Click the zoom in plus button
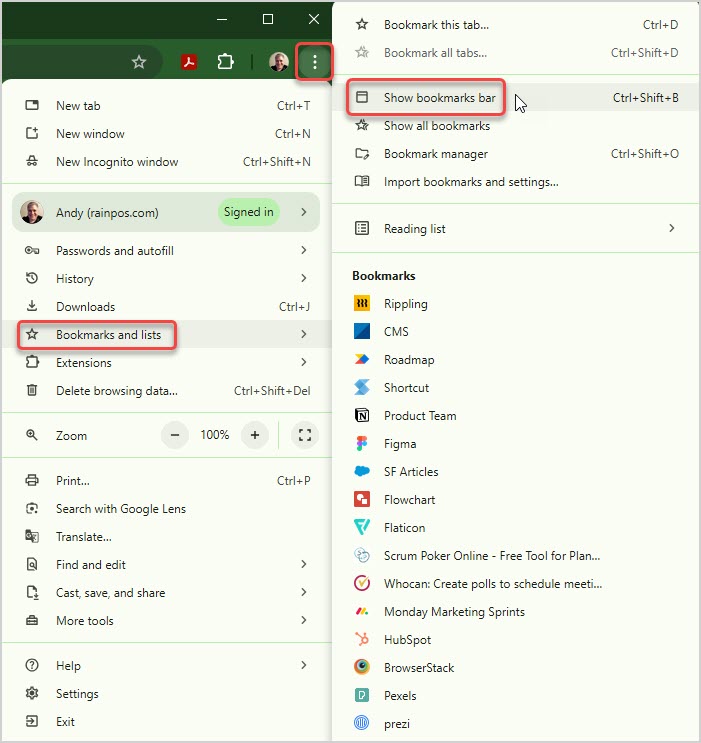Viewport: 701px width, 743px height. coord(255,435)
